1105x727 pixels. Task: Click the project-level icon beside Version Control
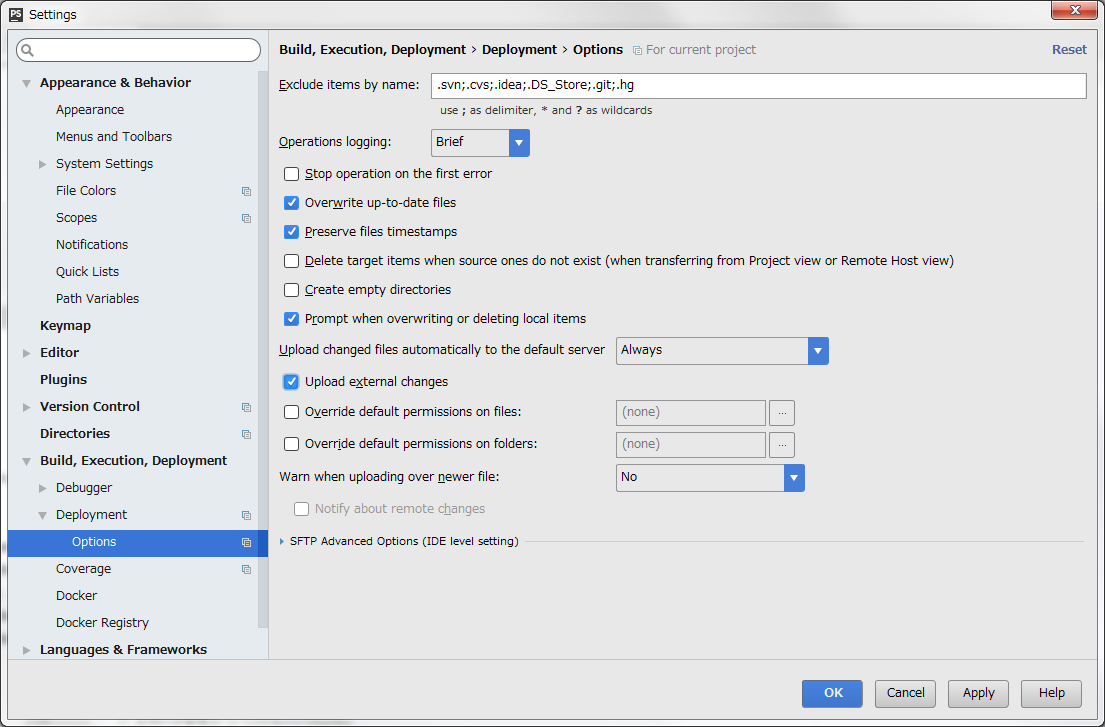[x=246, y=407]
